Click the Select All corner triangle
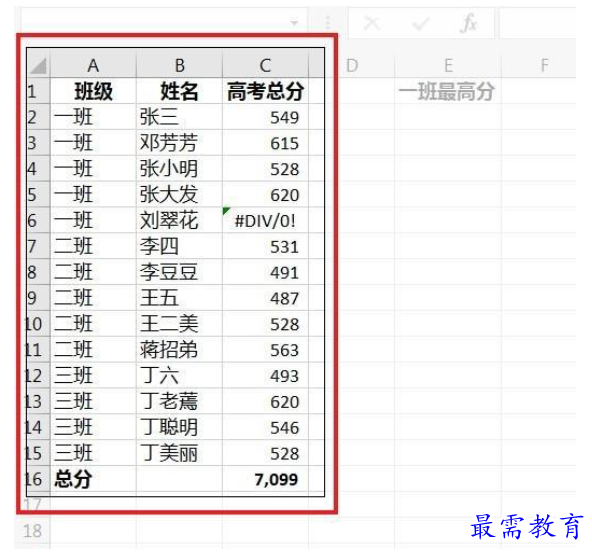 tap(39, 66)
